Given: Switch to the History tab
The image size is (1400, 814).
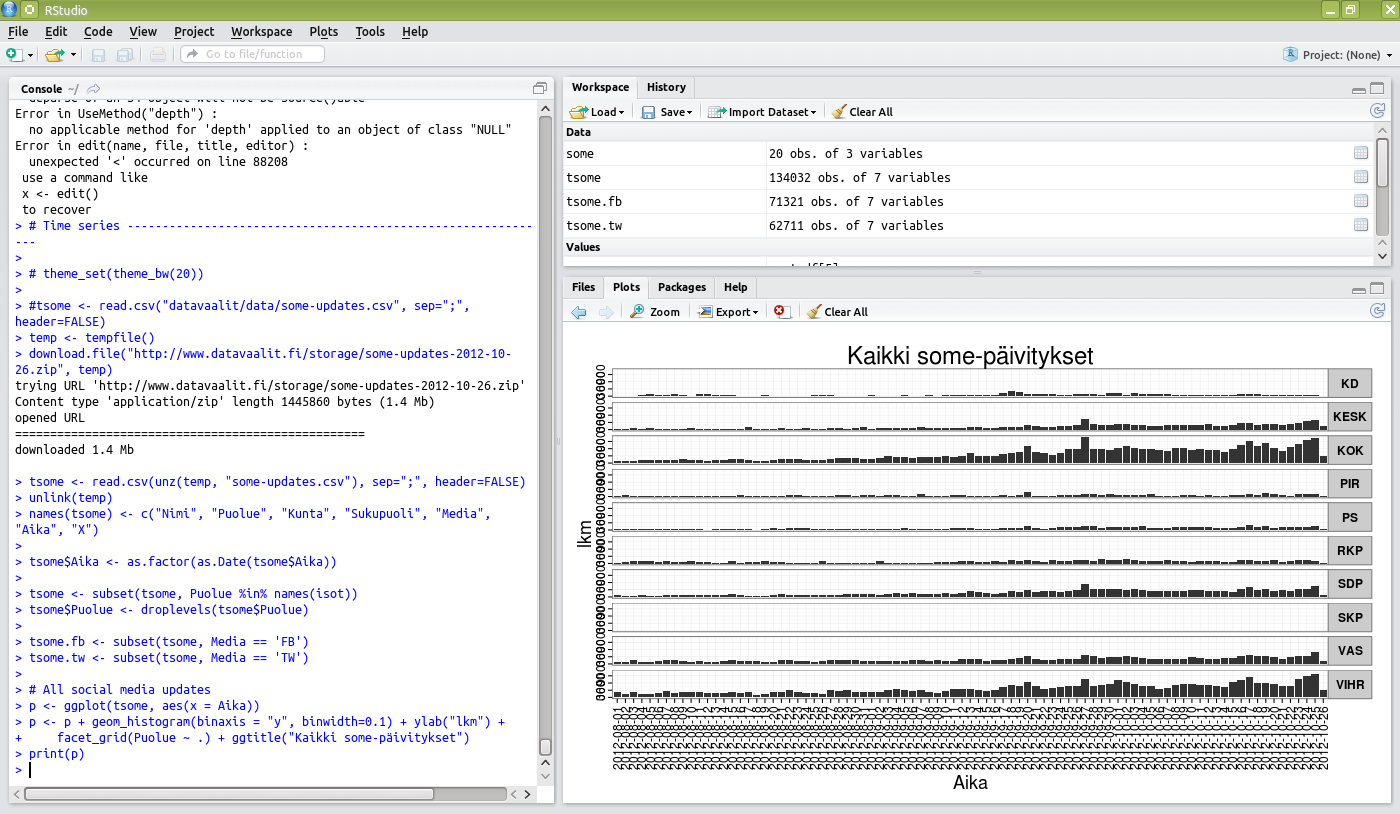Looking at the screenshot, I should point(666,87).
